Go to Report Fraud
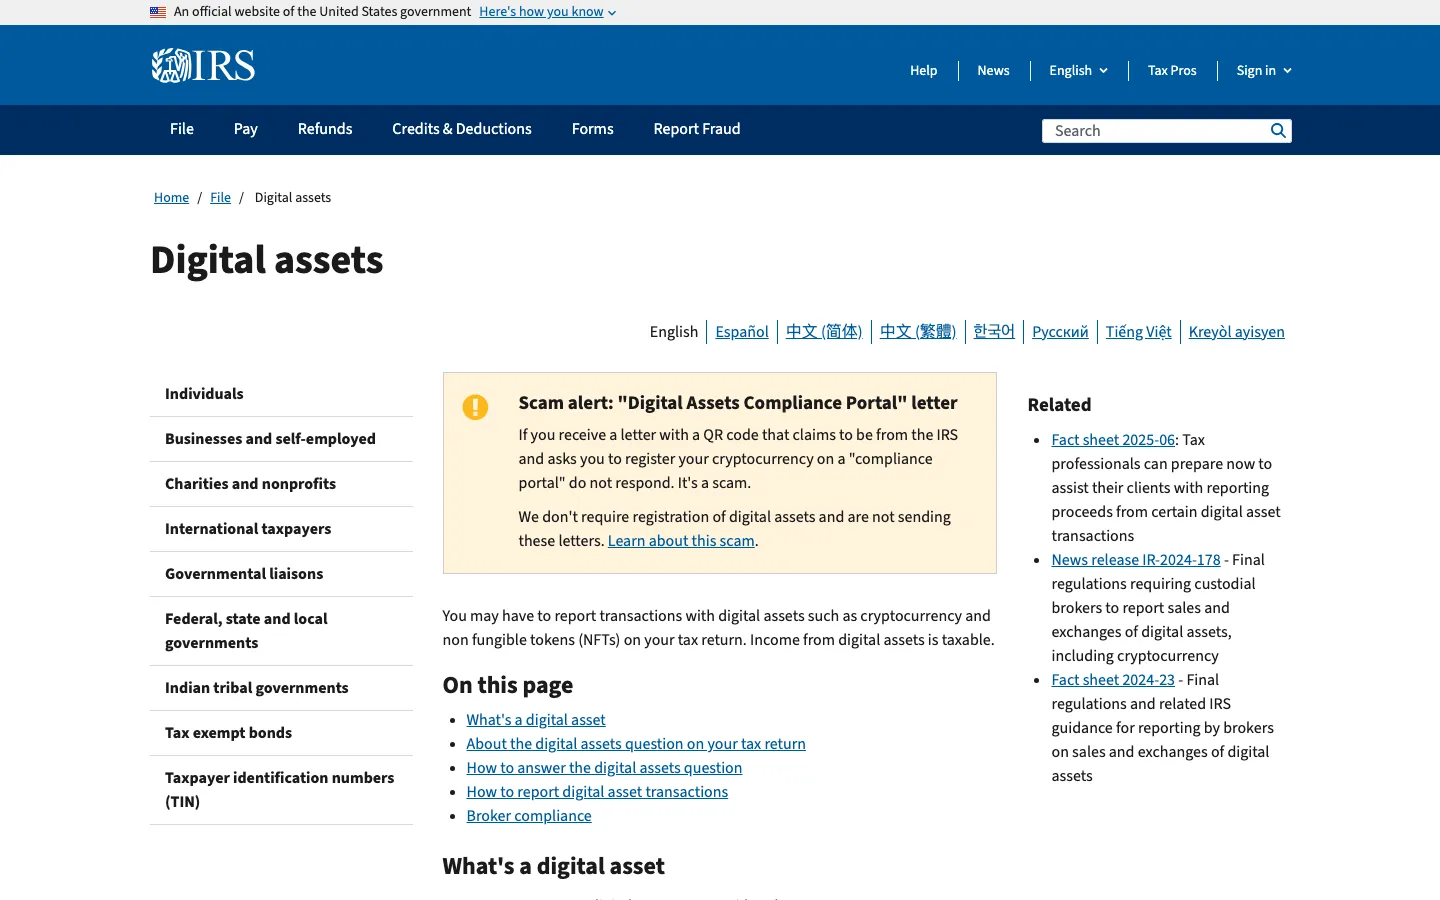Viewport: 1440px width, 900px height. pyautogui.click(x=697, y=129)
